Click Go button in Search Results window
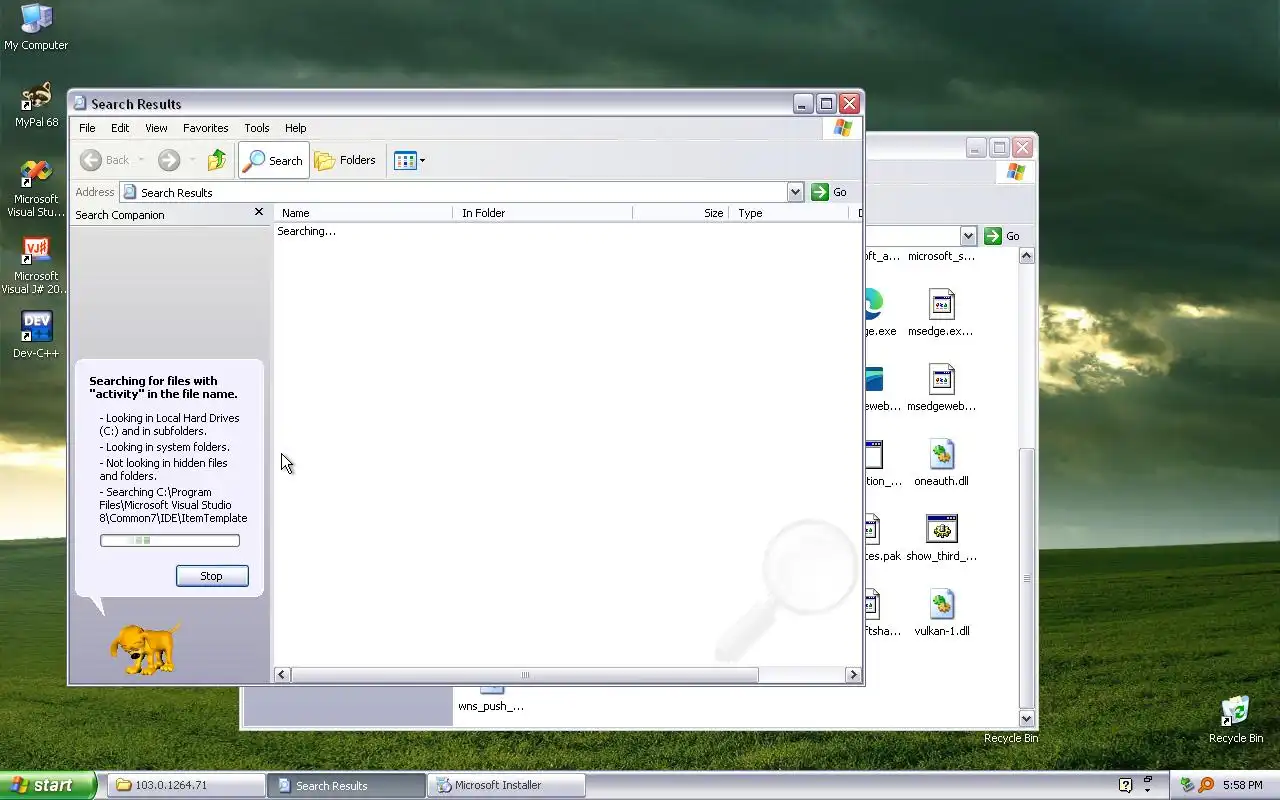This screenshot has width=1280, height=800. pyautogui.click(x=830, y=192)
